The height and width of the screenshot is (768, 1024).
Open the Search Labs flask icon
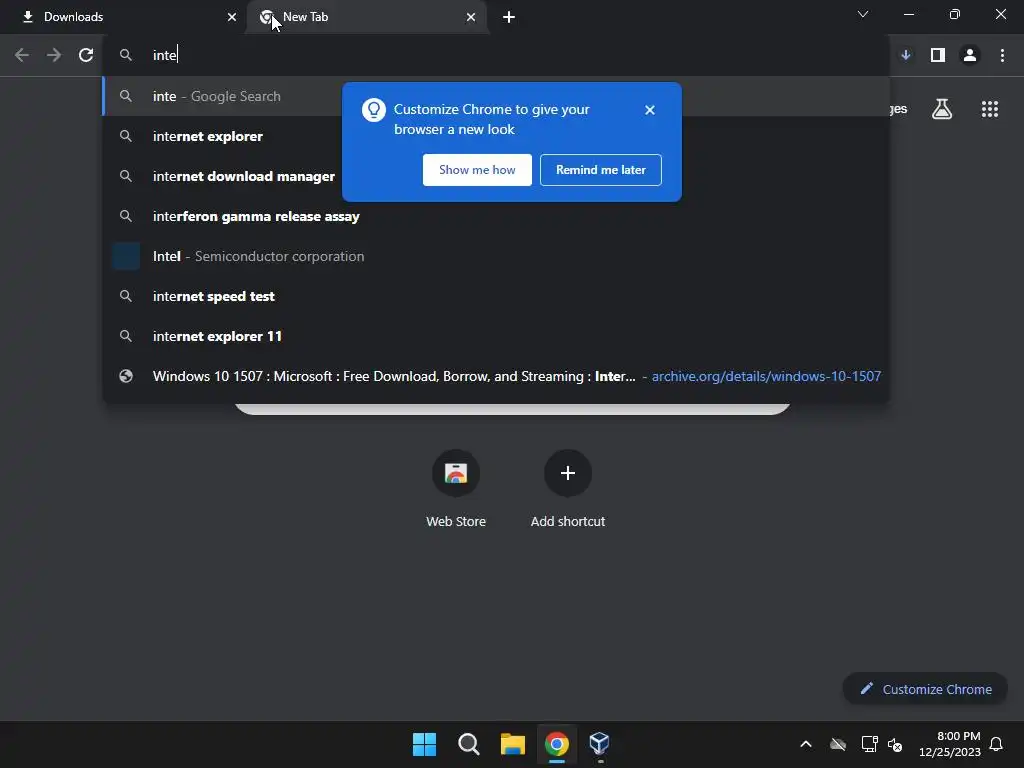[942, 109]
